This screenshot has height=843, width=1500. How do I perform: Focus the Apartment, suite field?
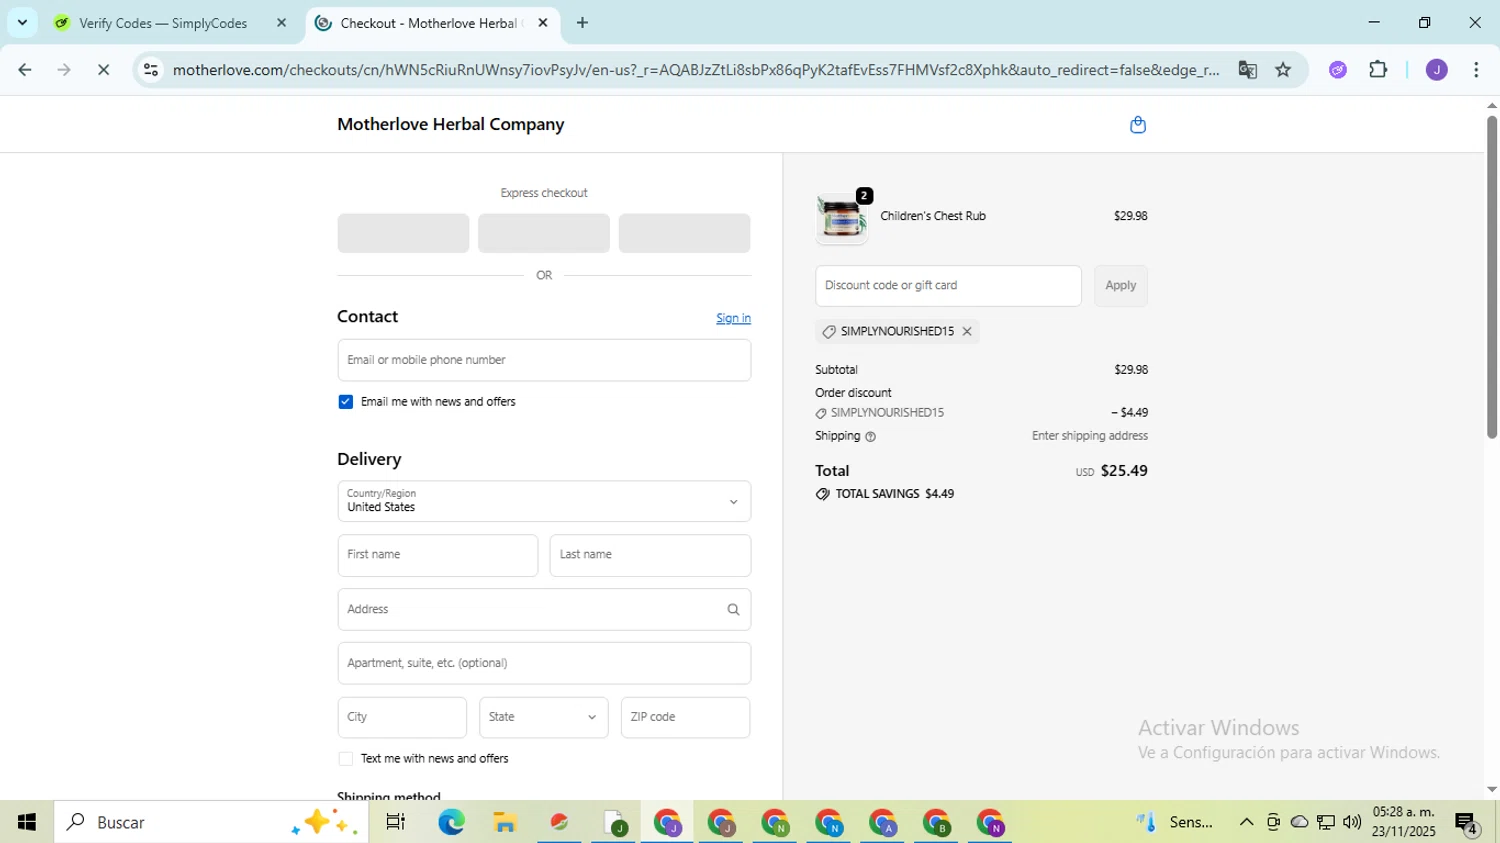[x=544, y=663]
